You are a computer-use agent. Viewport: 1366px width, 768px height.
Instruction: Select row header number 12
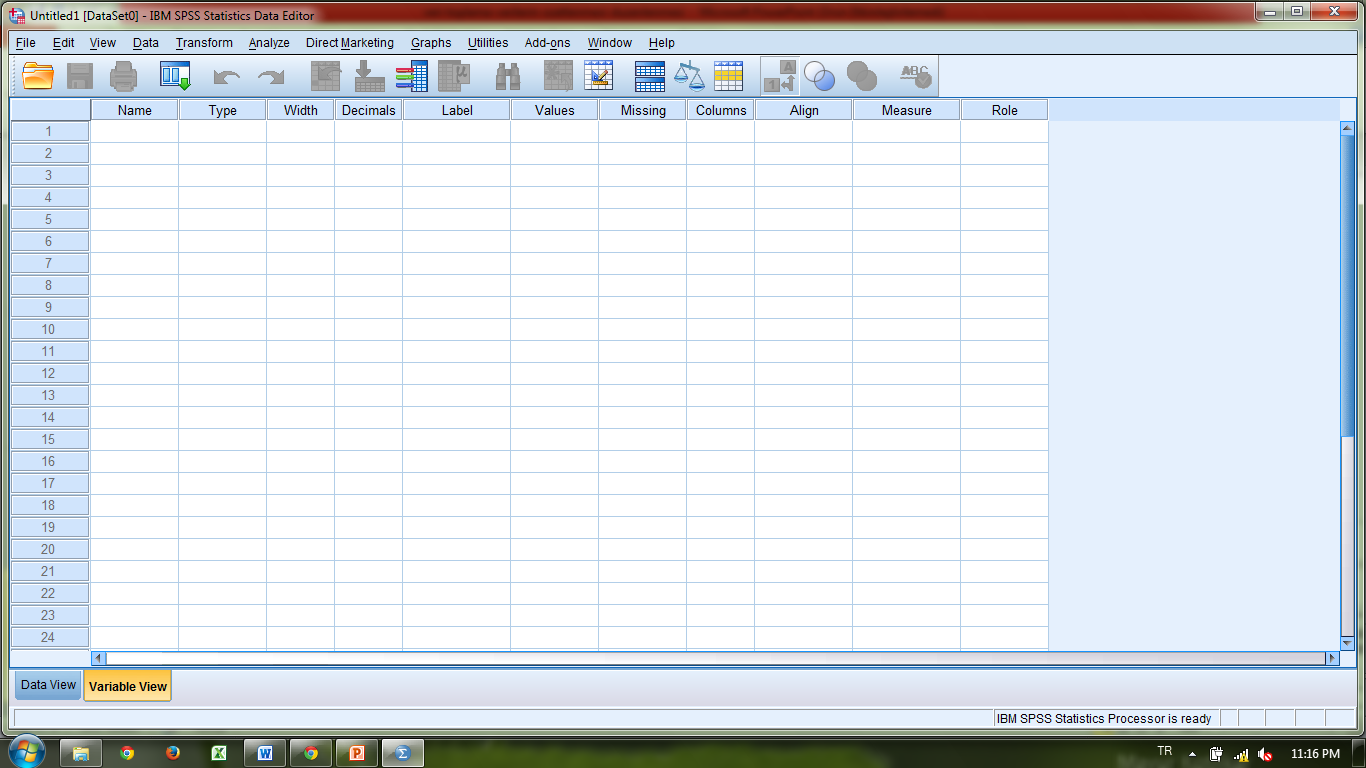click(50, 373)
